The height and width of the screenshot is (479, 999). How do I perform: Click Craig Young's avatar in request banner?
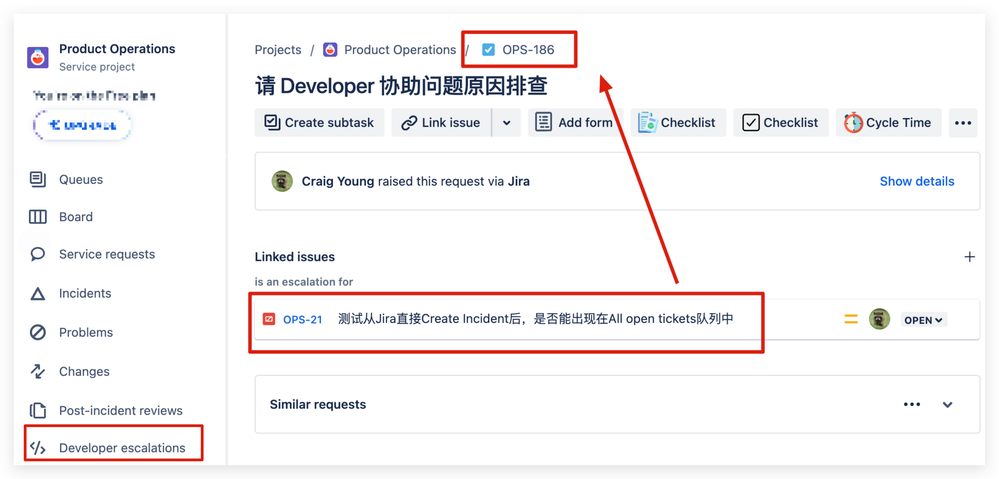[x=282, y=182]
